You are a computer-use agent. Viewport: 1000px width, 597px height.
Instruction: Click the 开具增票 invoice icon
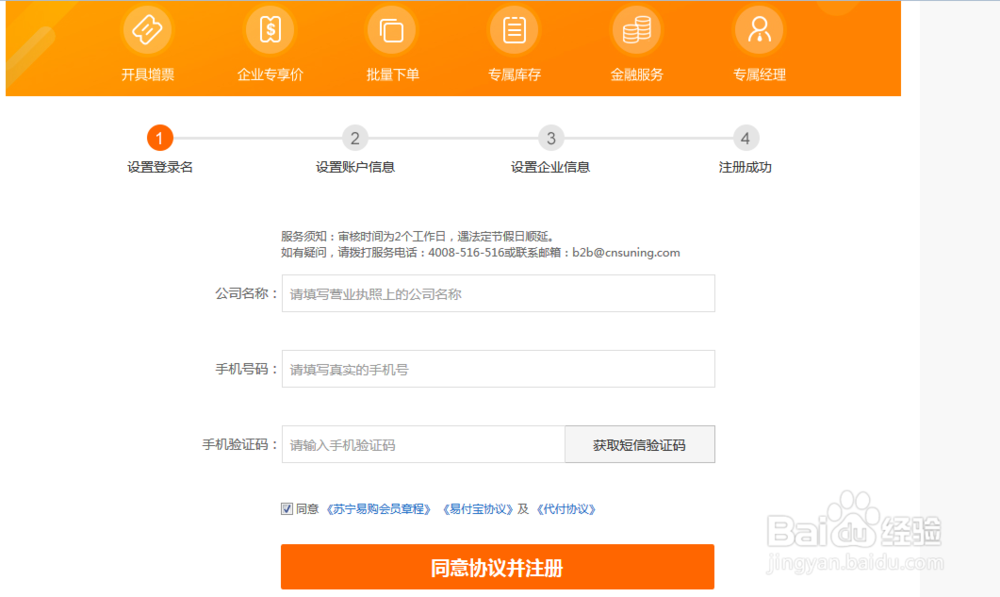coord(147,29)
